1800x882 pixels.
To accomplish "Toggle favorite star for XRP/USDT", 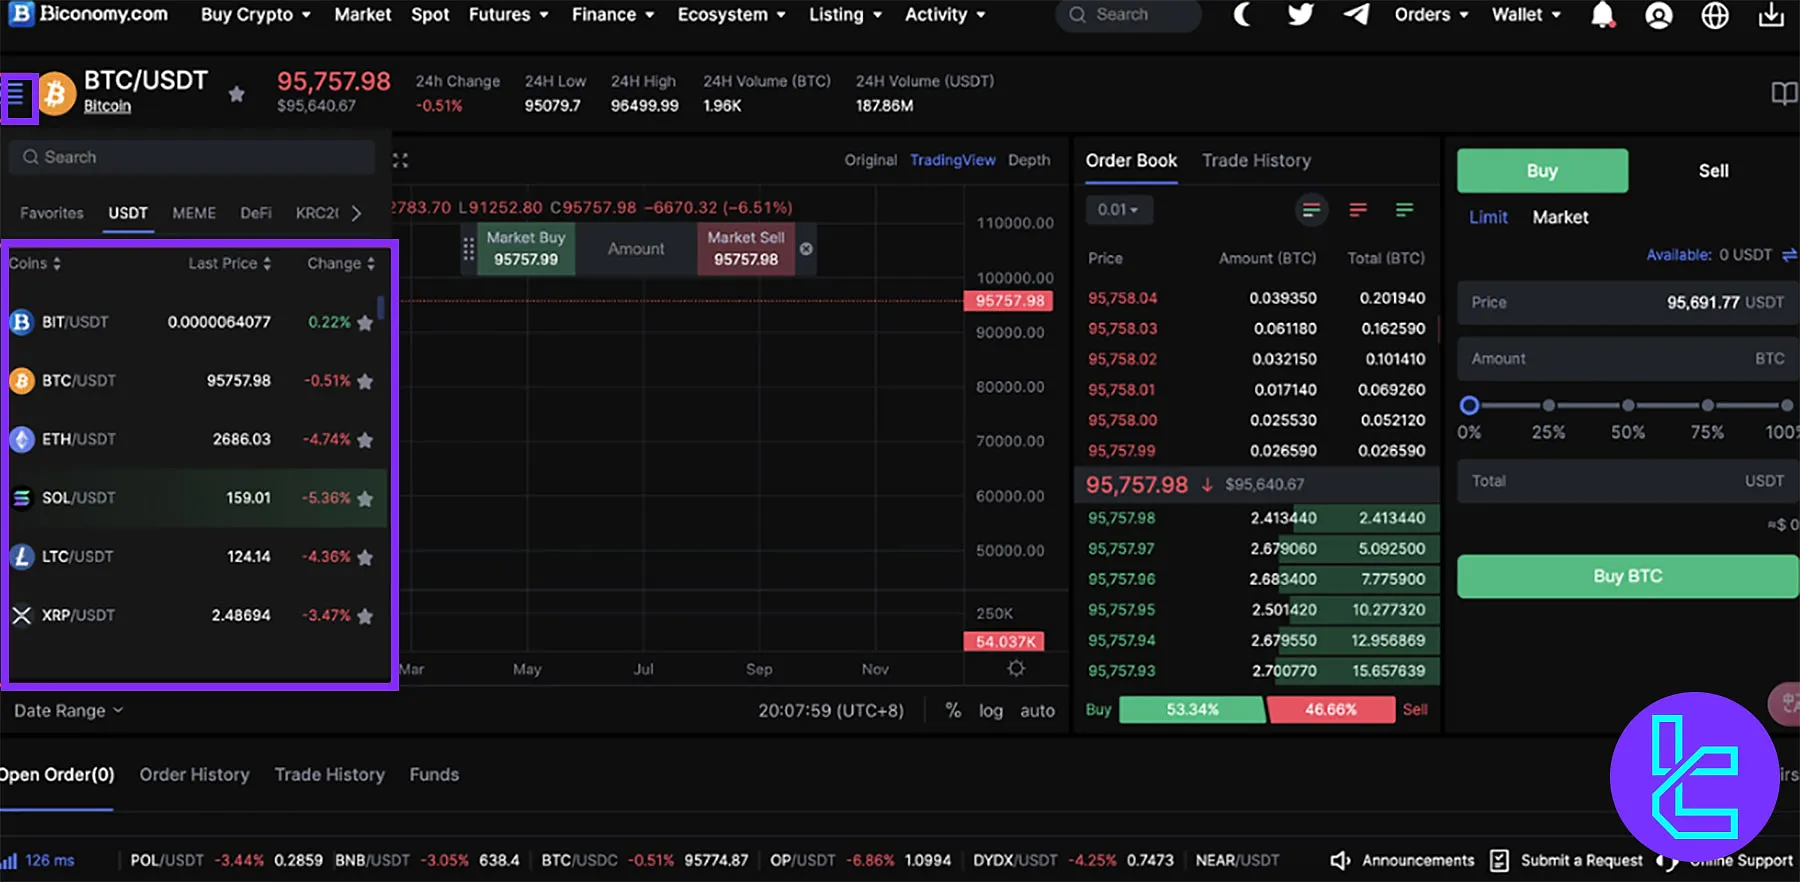I will pyautogui.click(x=365, y=616).
